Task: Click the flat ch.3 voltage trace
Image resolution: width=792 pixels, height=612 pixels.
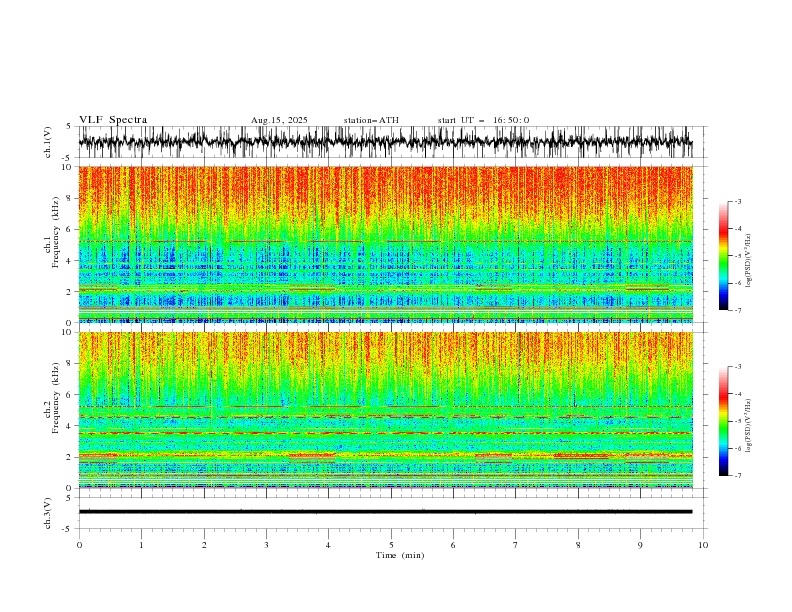Action: [385, 512]
